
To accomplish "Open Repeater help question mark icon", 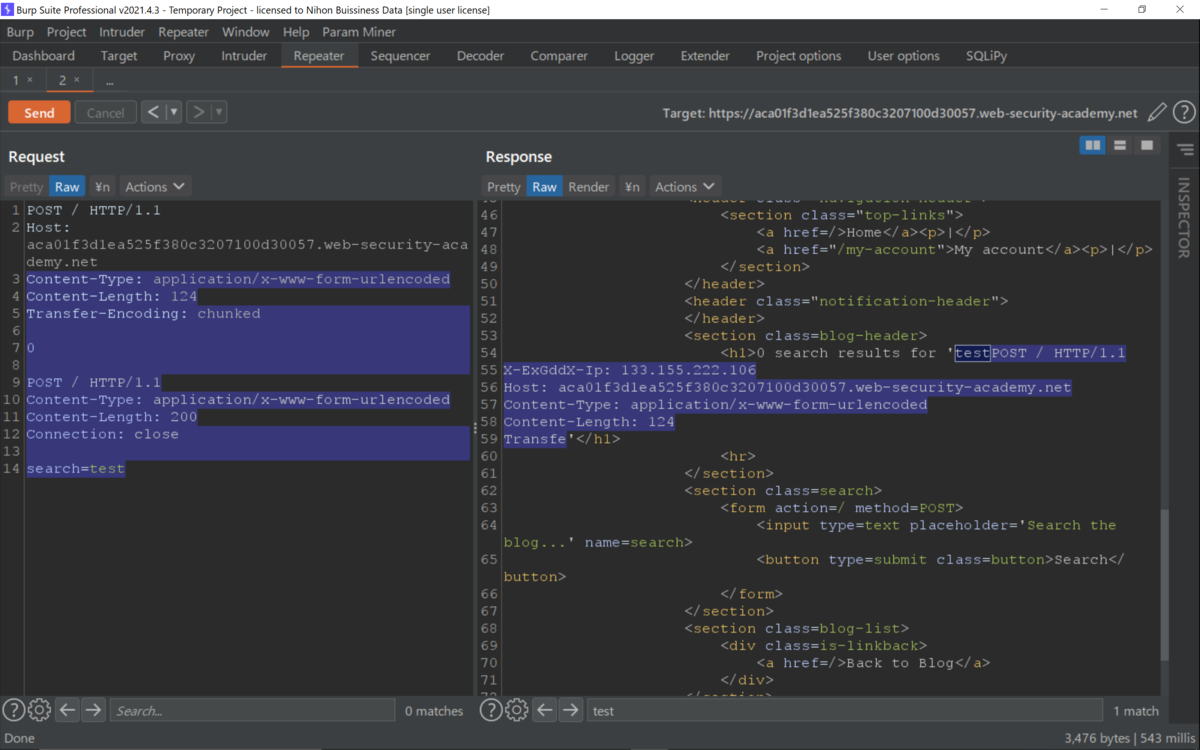I will (1184, 113).
